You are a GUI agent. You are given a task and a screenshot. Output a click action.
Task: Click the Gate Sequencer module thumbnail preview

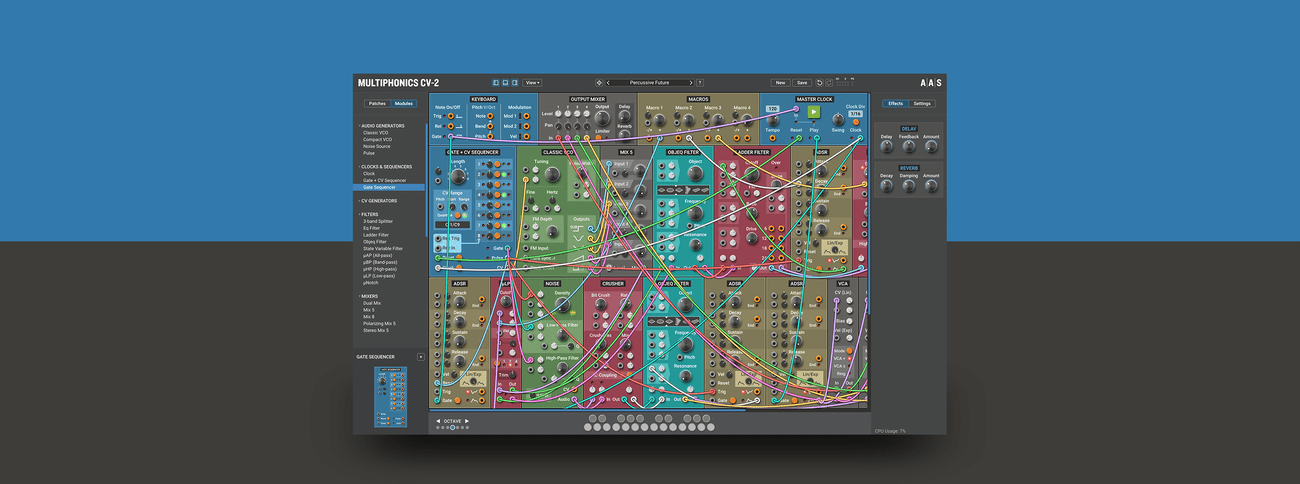[x=390, y=397]
